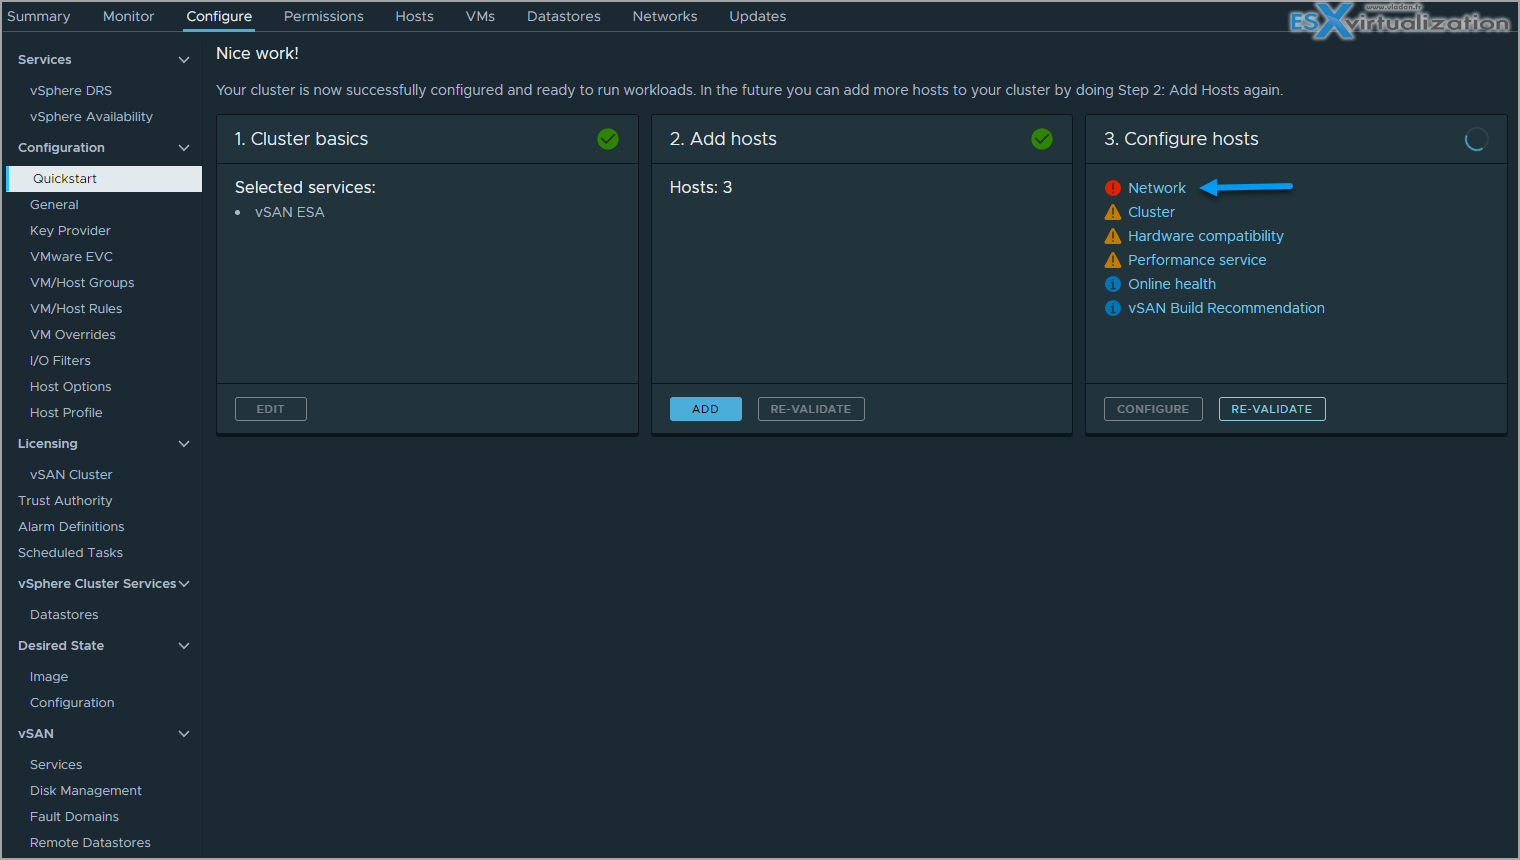Click the green checkmark on Add hosts card

pyautogui.click(x=1042, y=139)
